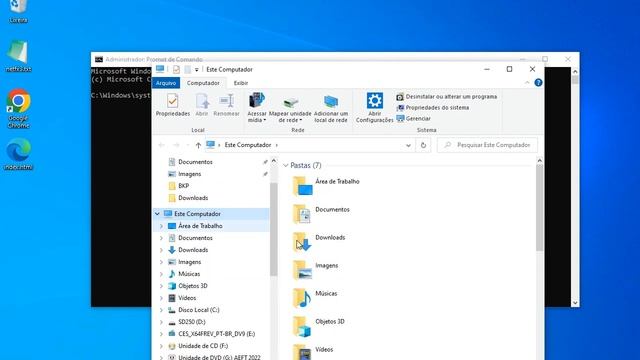Switch to the Exibir ribbon tab
Viewport: 640px width, 360px height.
pos(240,83)
